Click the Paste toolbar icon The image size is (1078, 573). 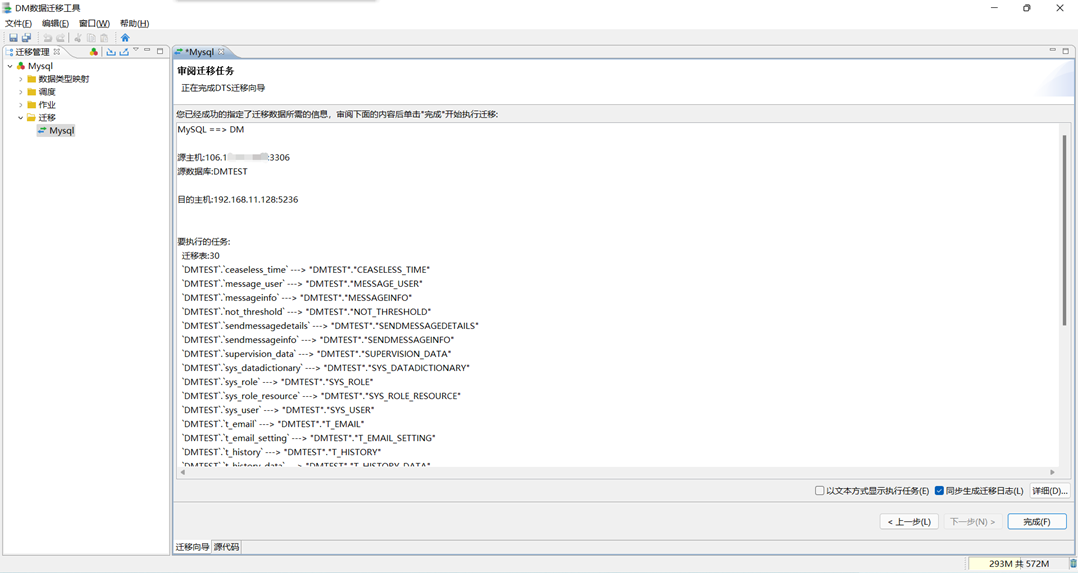coord(104,38)
